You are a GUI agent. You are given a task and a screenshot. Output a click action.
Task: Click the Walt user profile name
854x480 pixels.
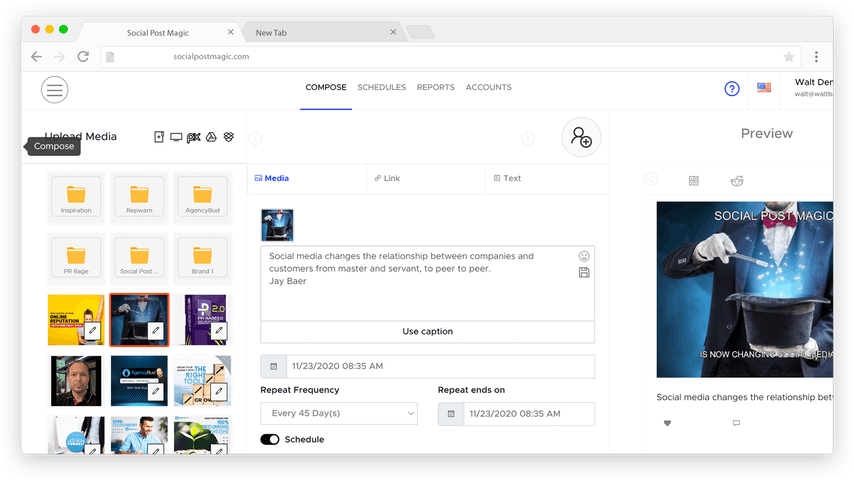pyautogui.click(x=814, y=82)
